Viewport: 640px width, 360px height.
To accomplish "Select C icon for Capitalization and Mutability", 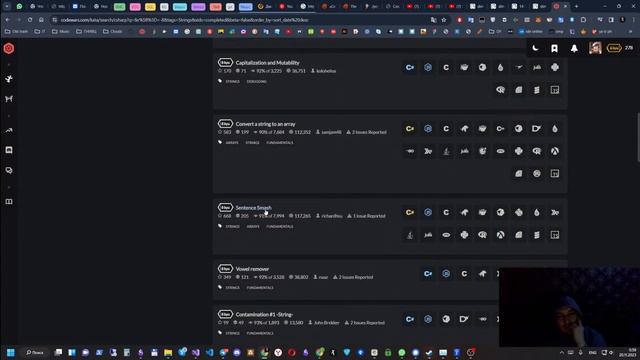I will pos(446,67).
